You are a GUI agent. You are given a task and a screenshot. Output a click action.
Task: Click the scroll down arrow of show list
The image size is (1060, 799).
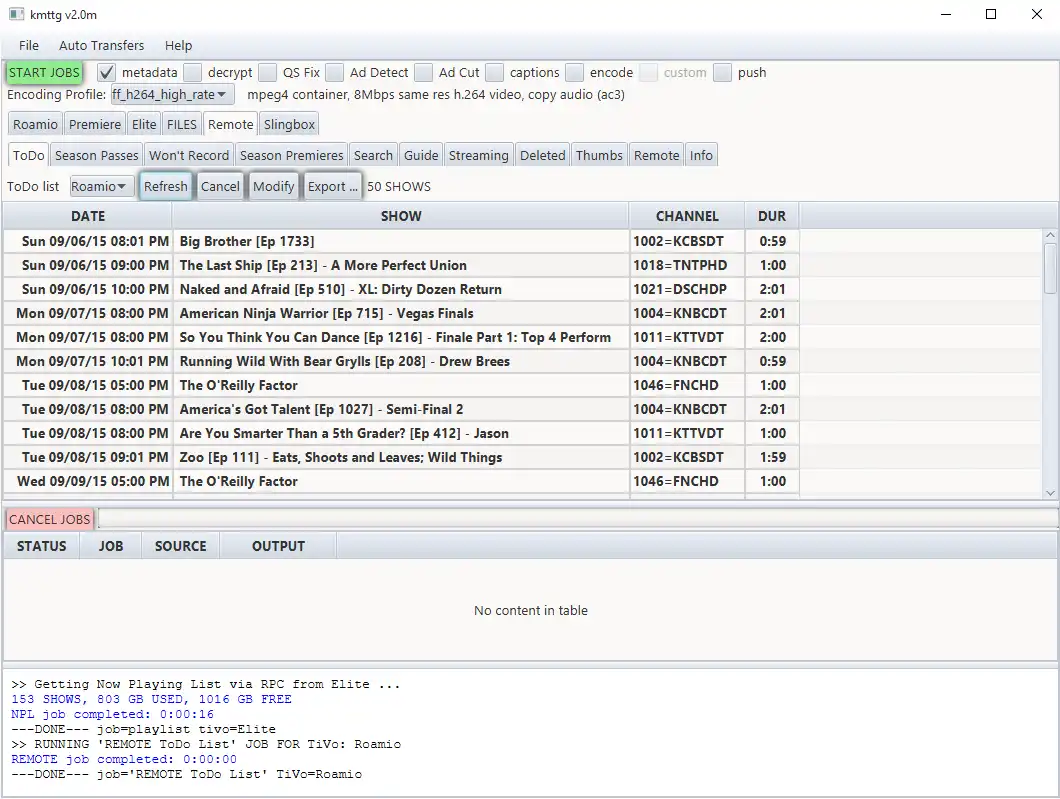click(x=1050, y=492)
